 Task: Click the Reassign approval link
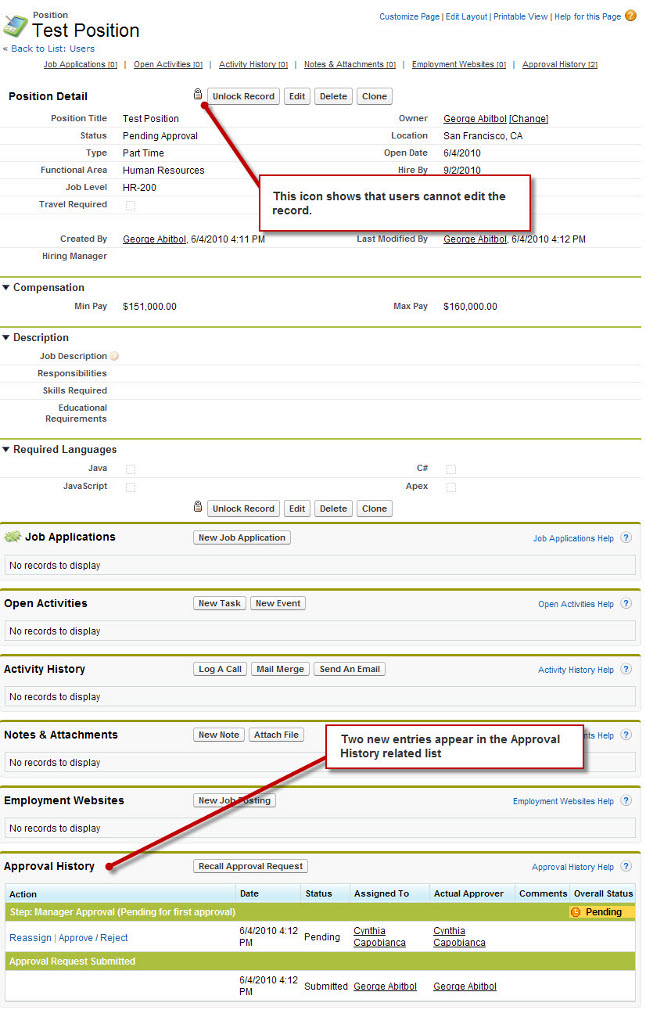(30, 938)
